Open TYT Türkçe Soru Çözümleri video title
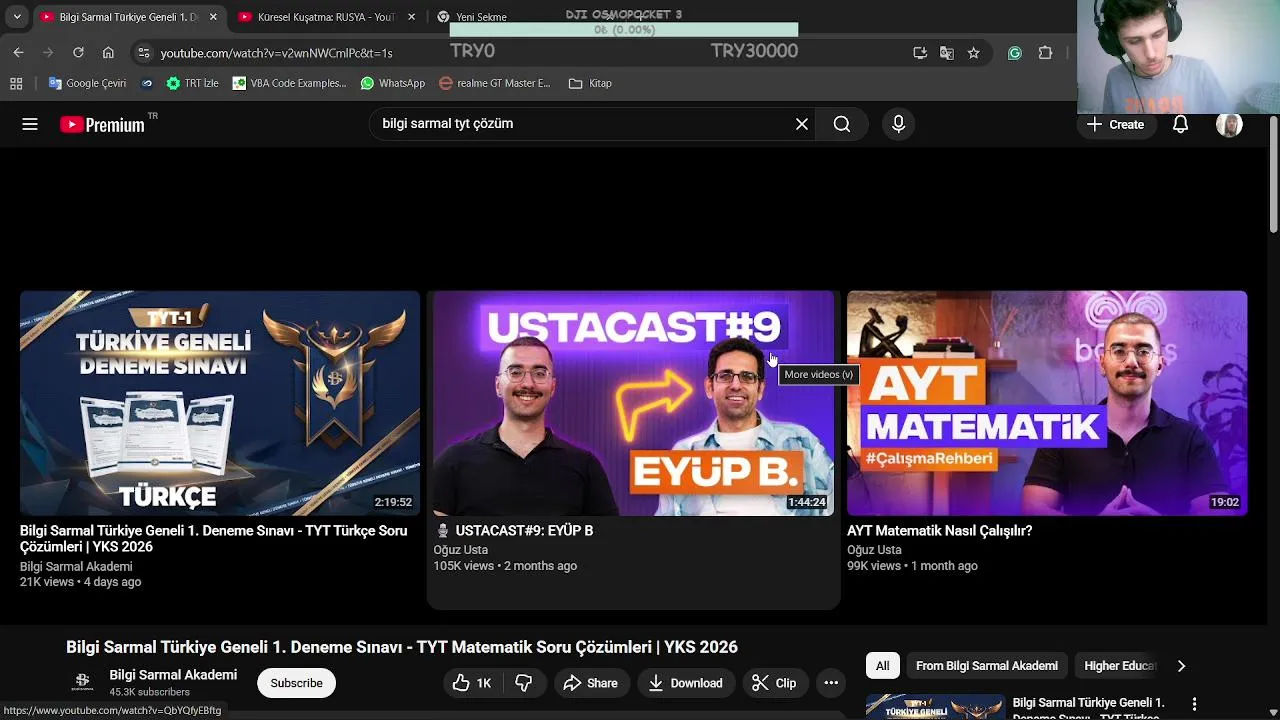1280x720 pixels. 214,539
